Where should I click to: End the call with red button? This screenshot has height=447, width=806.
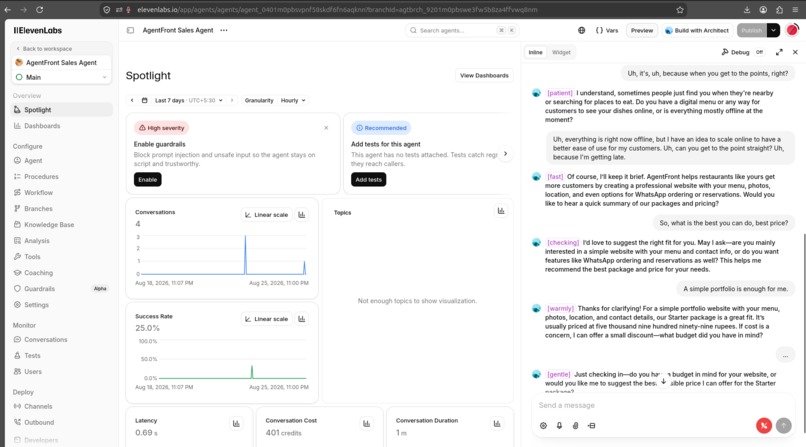click(x=764, y=425)
